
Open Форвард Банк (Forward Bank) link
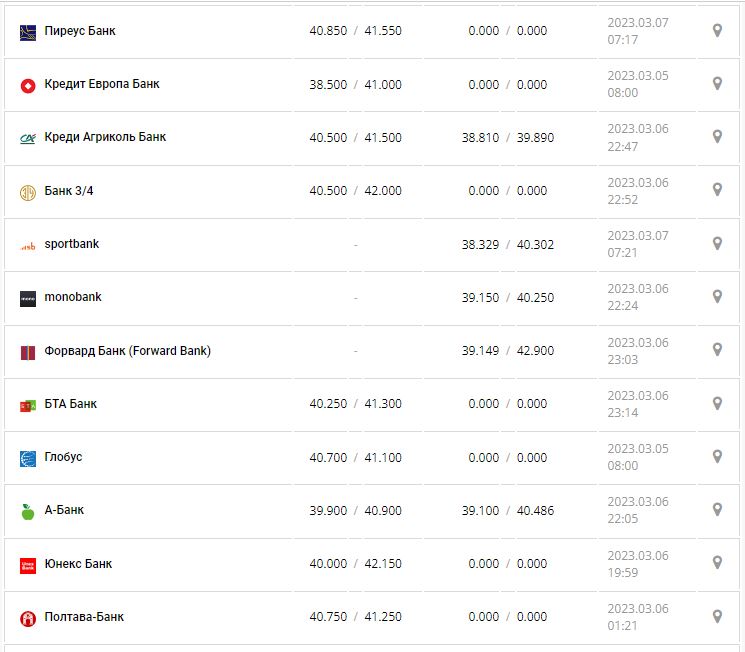127,351
